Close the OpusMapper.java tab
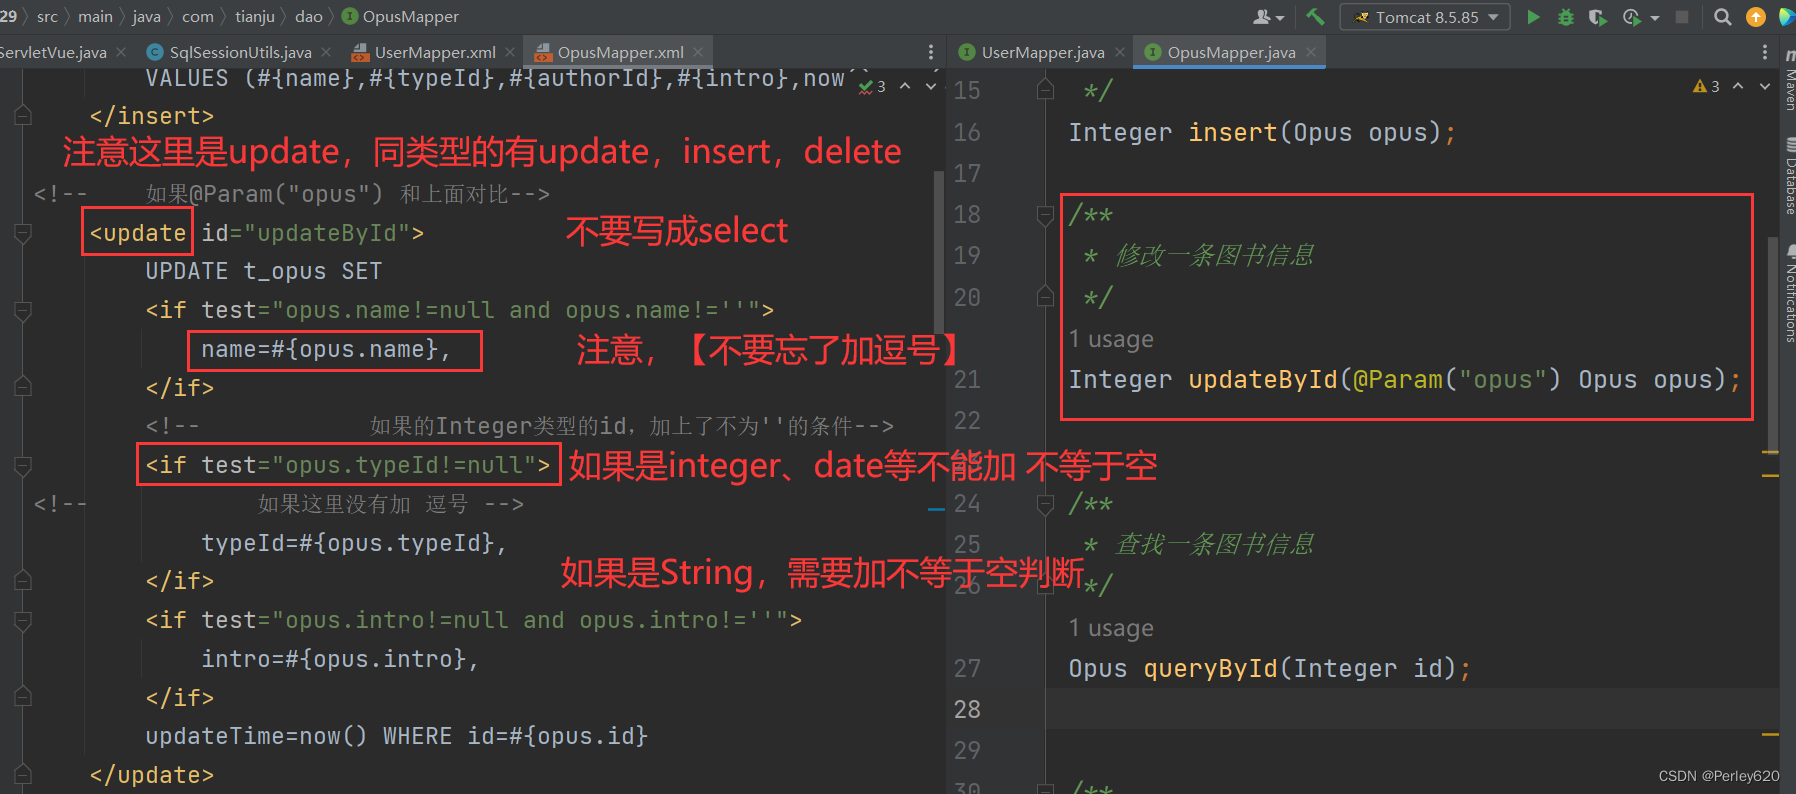 click(1310, 52)
